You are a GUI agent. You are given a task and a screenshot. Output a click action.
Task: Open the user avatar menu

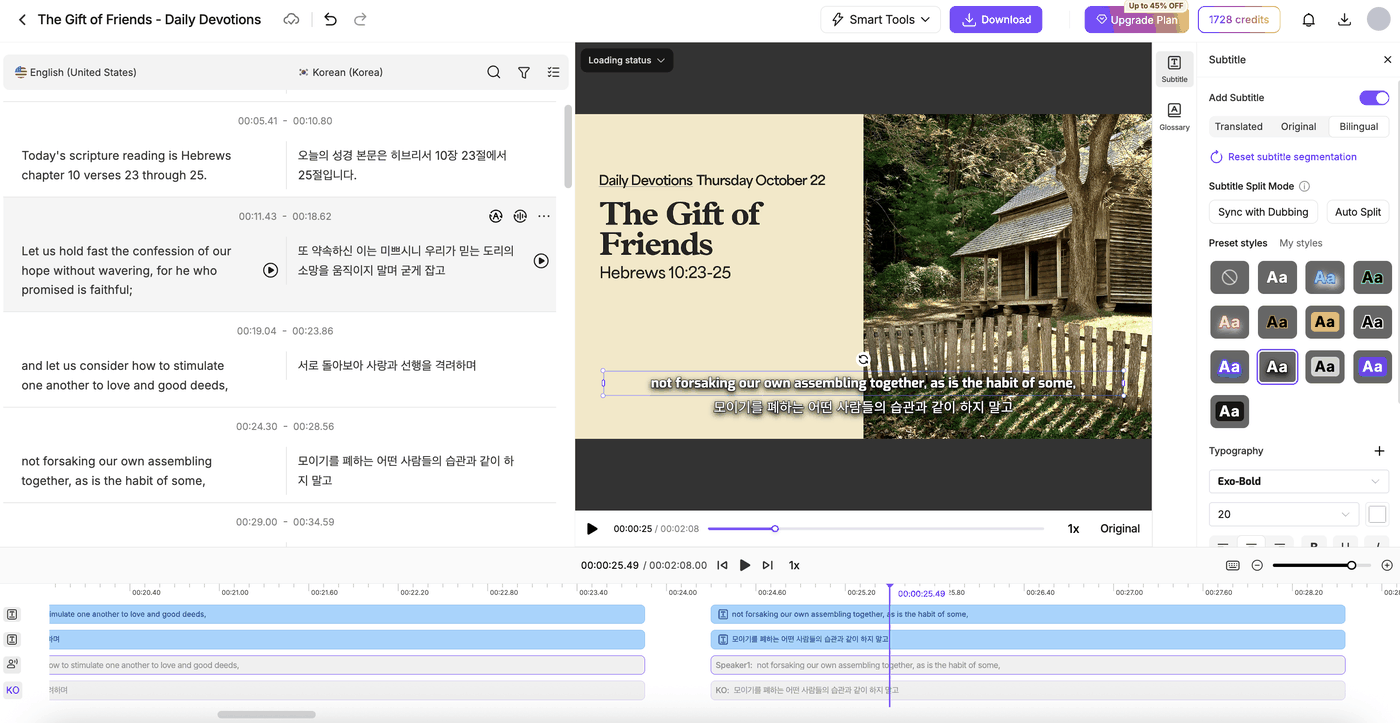[x=1378, y=19]
